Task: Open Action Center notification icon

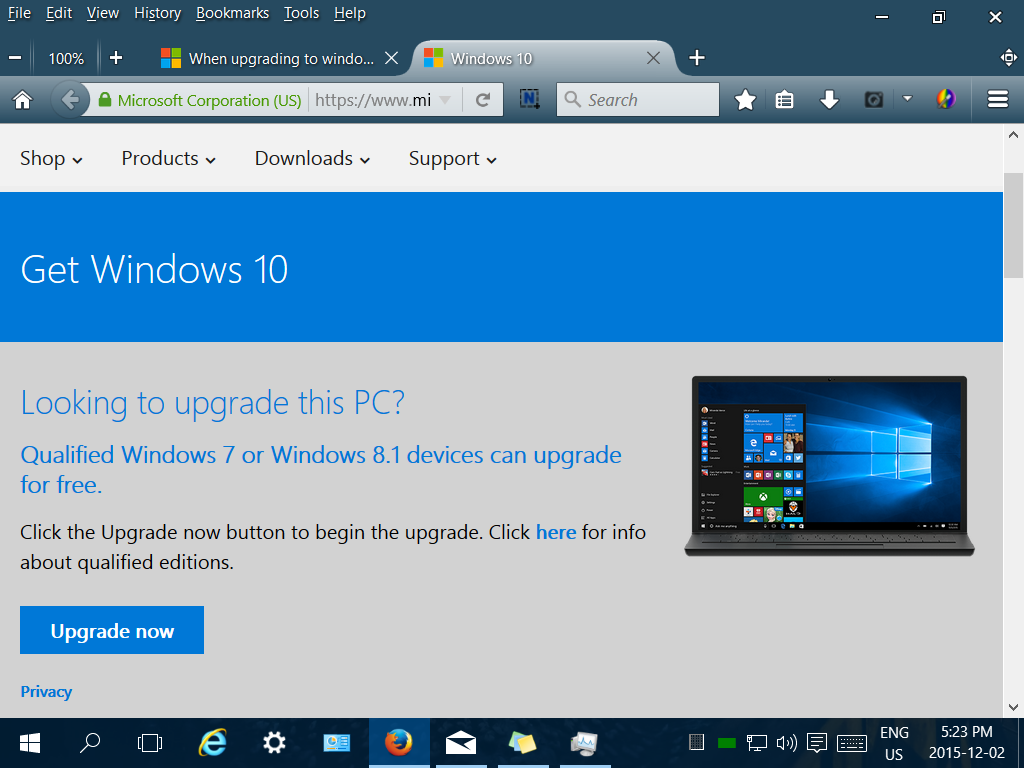Action: [x=816, y=743]
